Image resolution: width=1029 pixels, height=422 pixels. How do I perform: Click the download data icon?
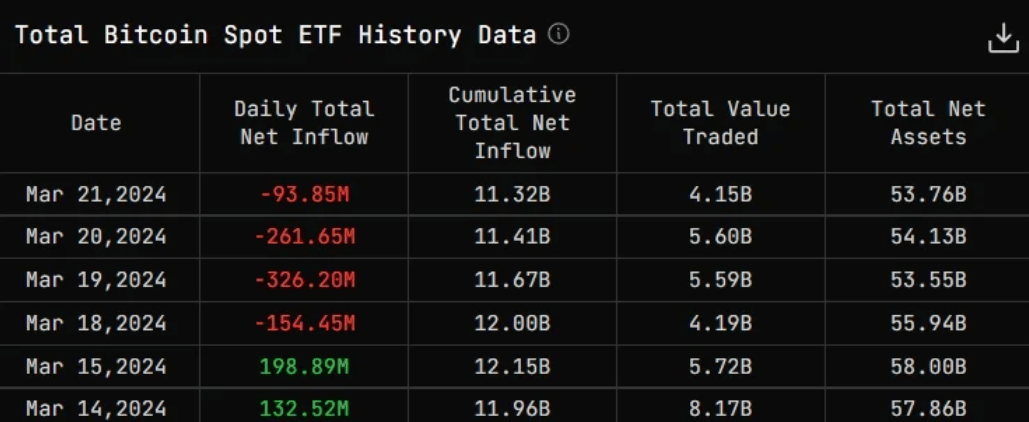(x=1003, y=38)
